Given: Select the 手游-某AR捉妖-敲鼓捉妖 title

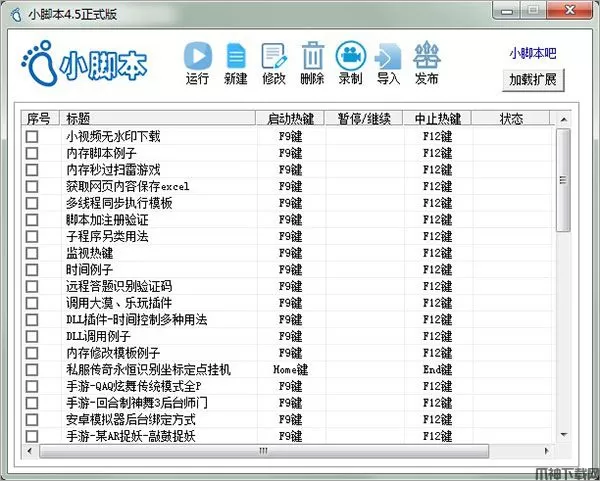Looking at the screenshot, I should [x=130, y=436].
